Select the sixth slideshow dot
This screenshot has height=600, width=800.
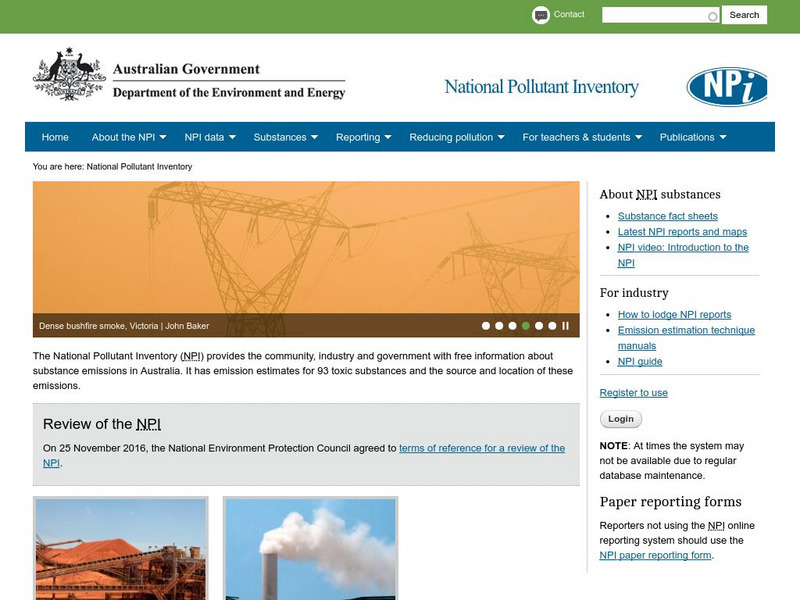click(552, 326)
